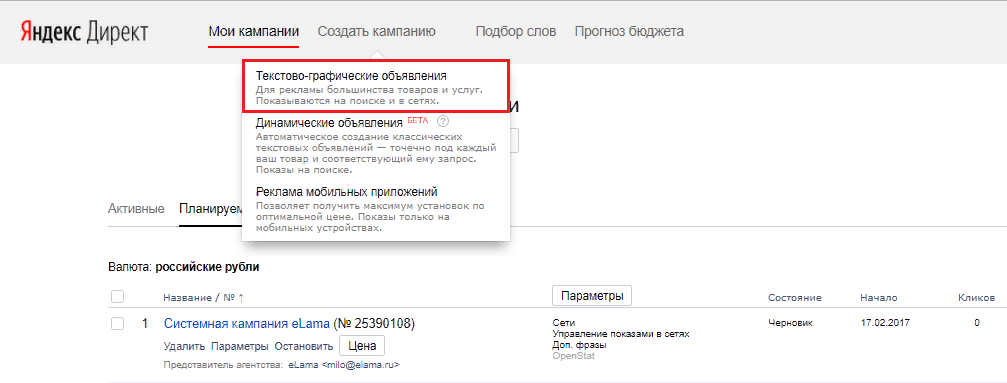Click Параметры link under campaign name
Viewport: 1007px width, 383px height.
[x=240, y=346]
